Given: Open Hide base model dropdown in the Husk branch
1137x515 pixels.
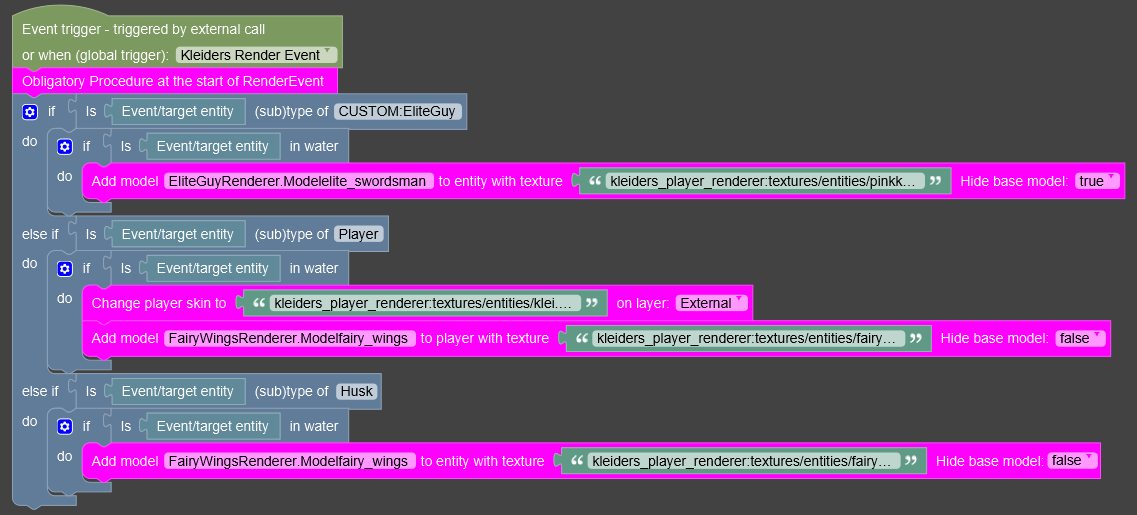Looking at the screenshot, I should pos(1072,461).
